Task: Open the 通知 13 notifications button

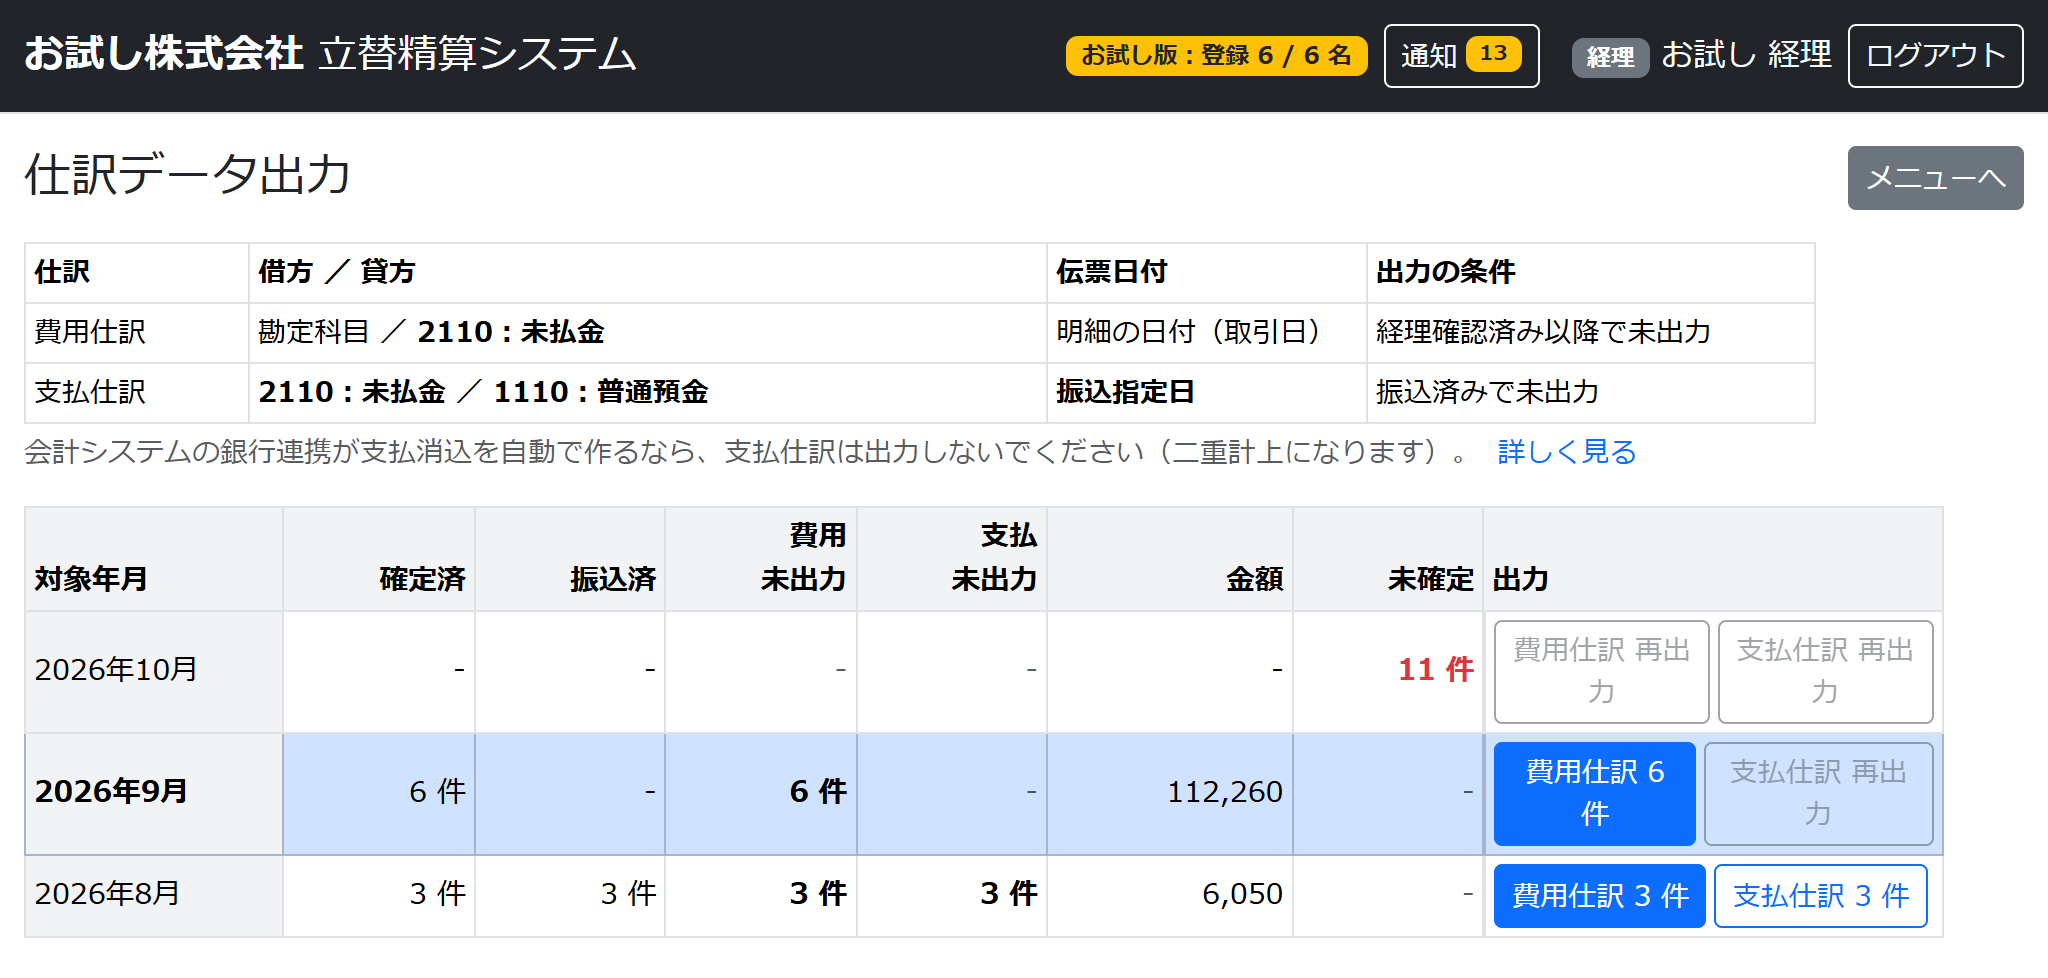Action: [1461, 56]
